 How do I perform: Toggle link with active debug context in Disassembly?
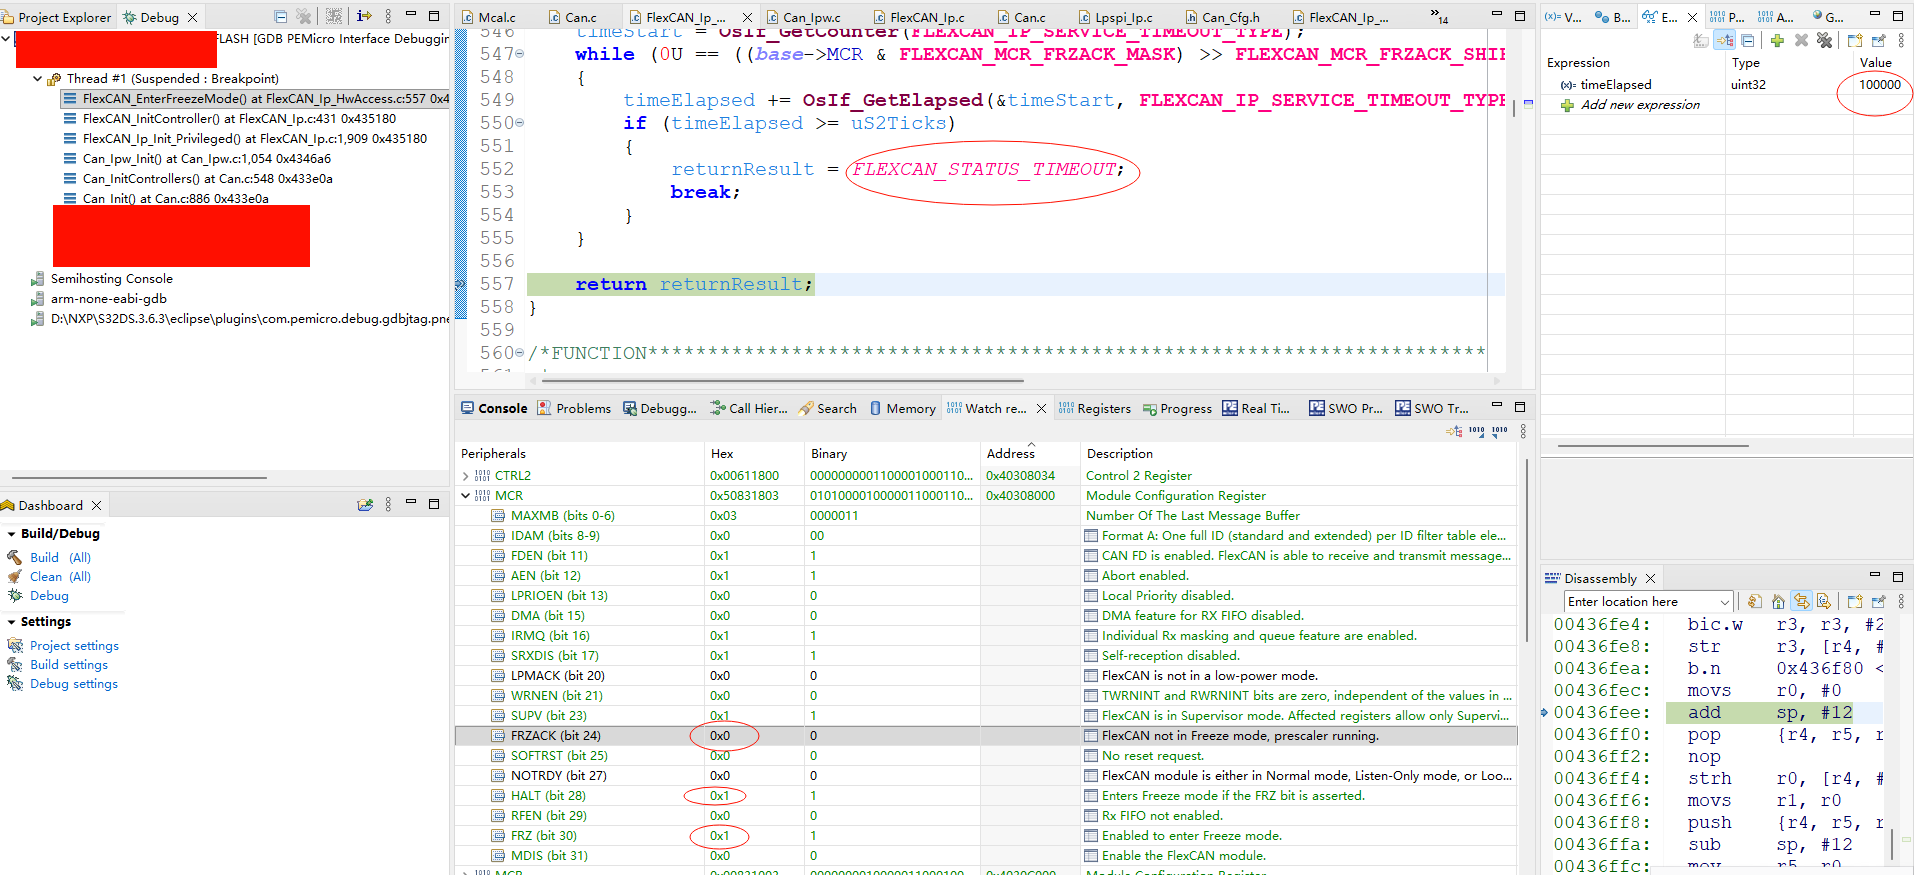click(1801, 601)
